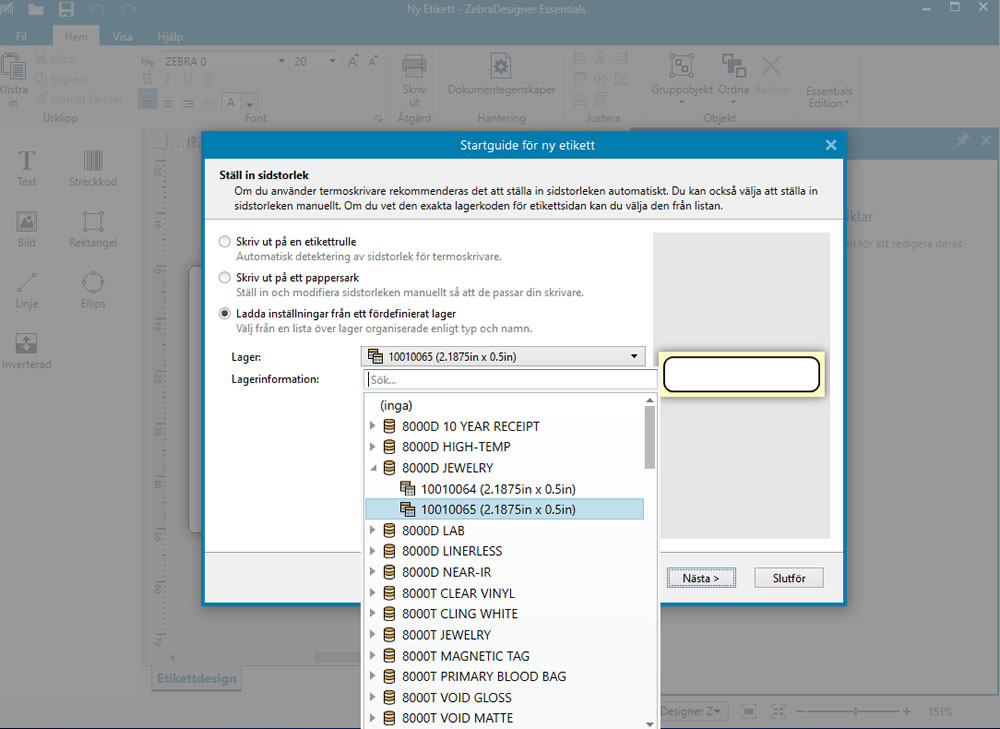Choose the (inga) entry in the list
1000x729 pixels.
(x=396, y=405)
